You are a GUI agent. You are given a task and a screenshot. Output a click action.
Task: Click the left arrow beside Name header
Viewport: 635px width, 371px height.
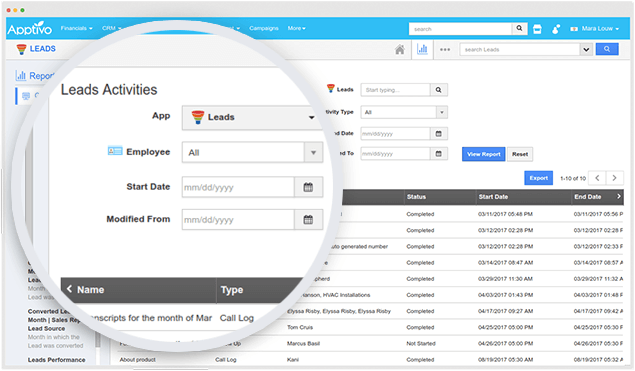point(69,289)
